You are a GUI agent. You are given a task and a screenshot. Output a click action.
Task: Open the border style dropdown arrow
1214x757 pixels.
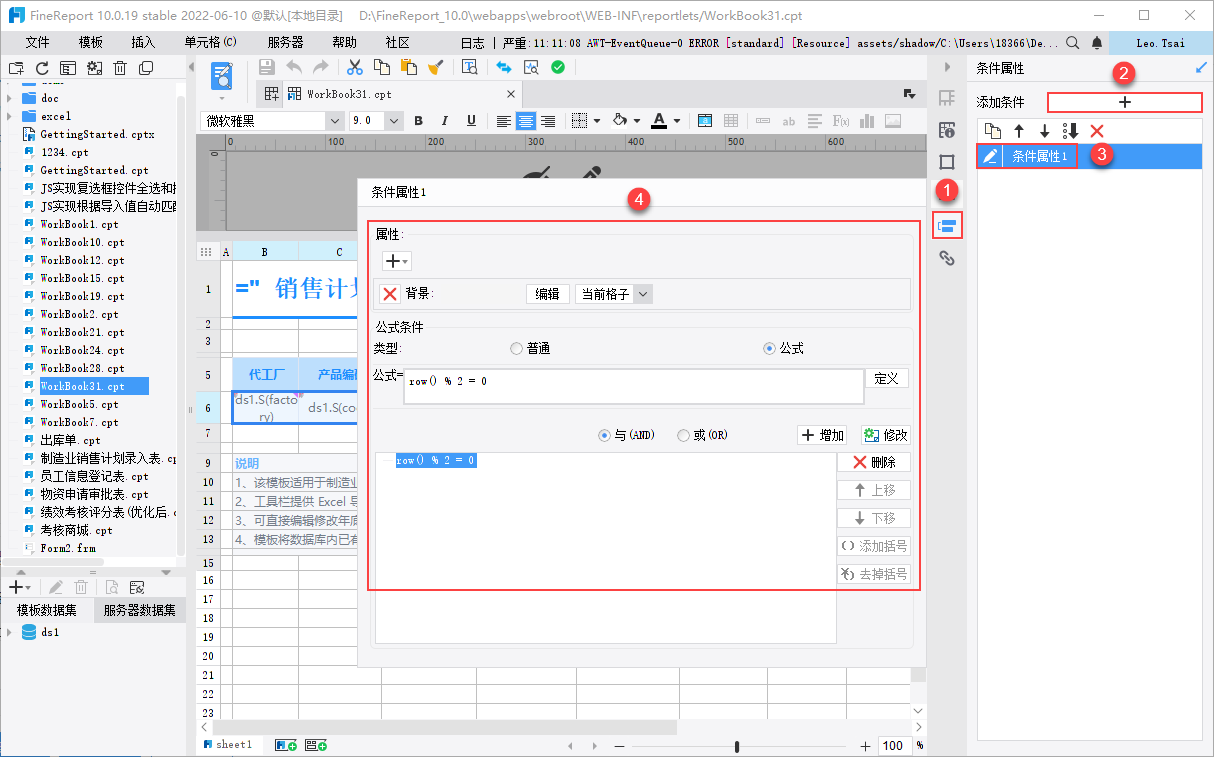pyautogui.click(x=597, y=121)
